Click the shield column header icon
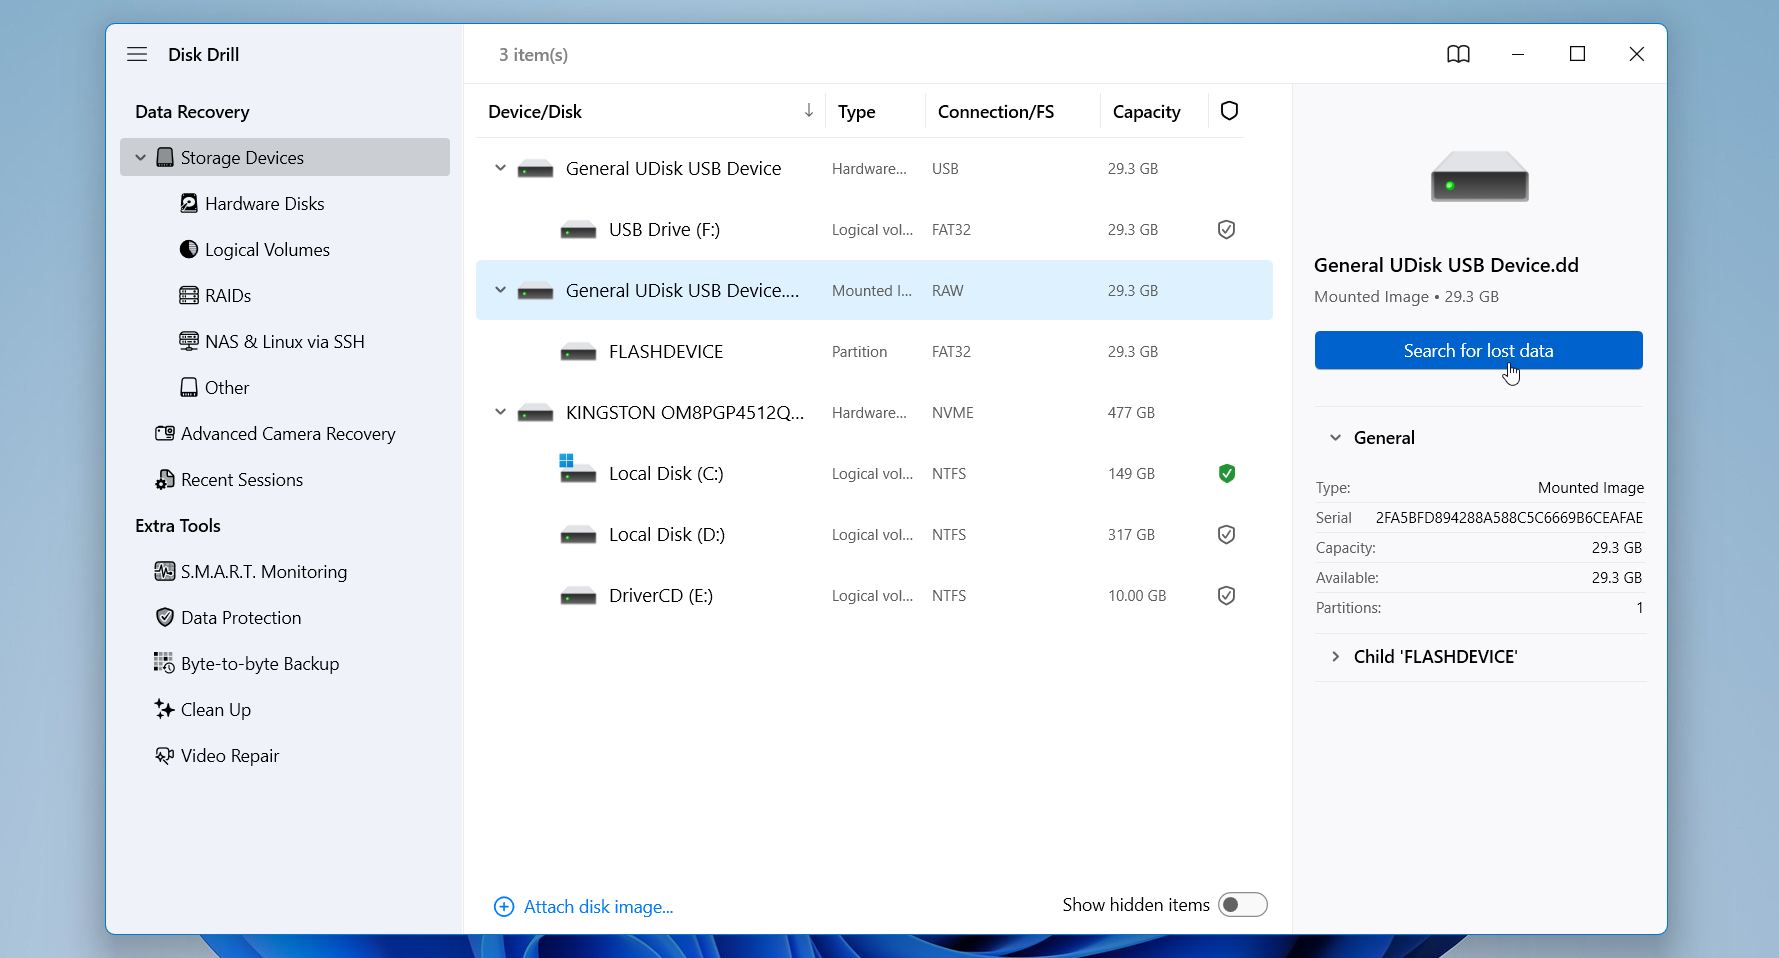Image resolution: width=1779 pixels, height=958 pixels. pyautogui.click(x=1229, y=111)
